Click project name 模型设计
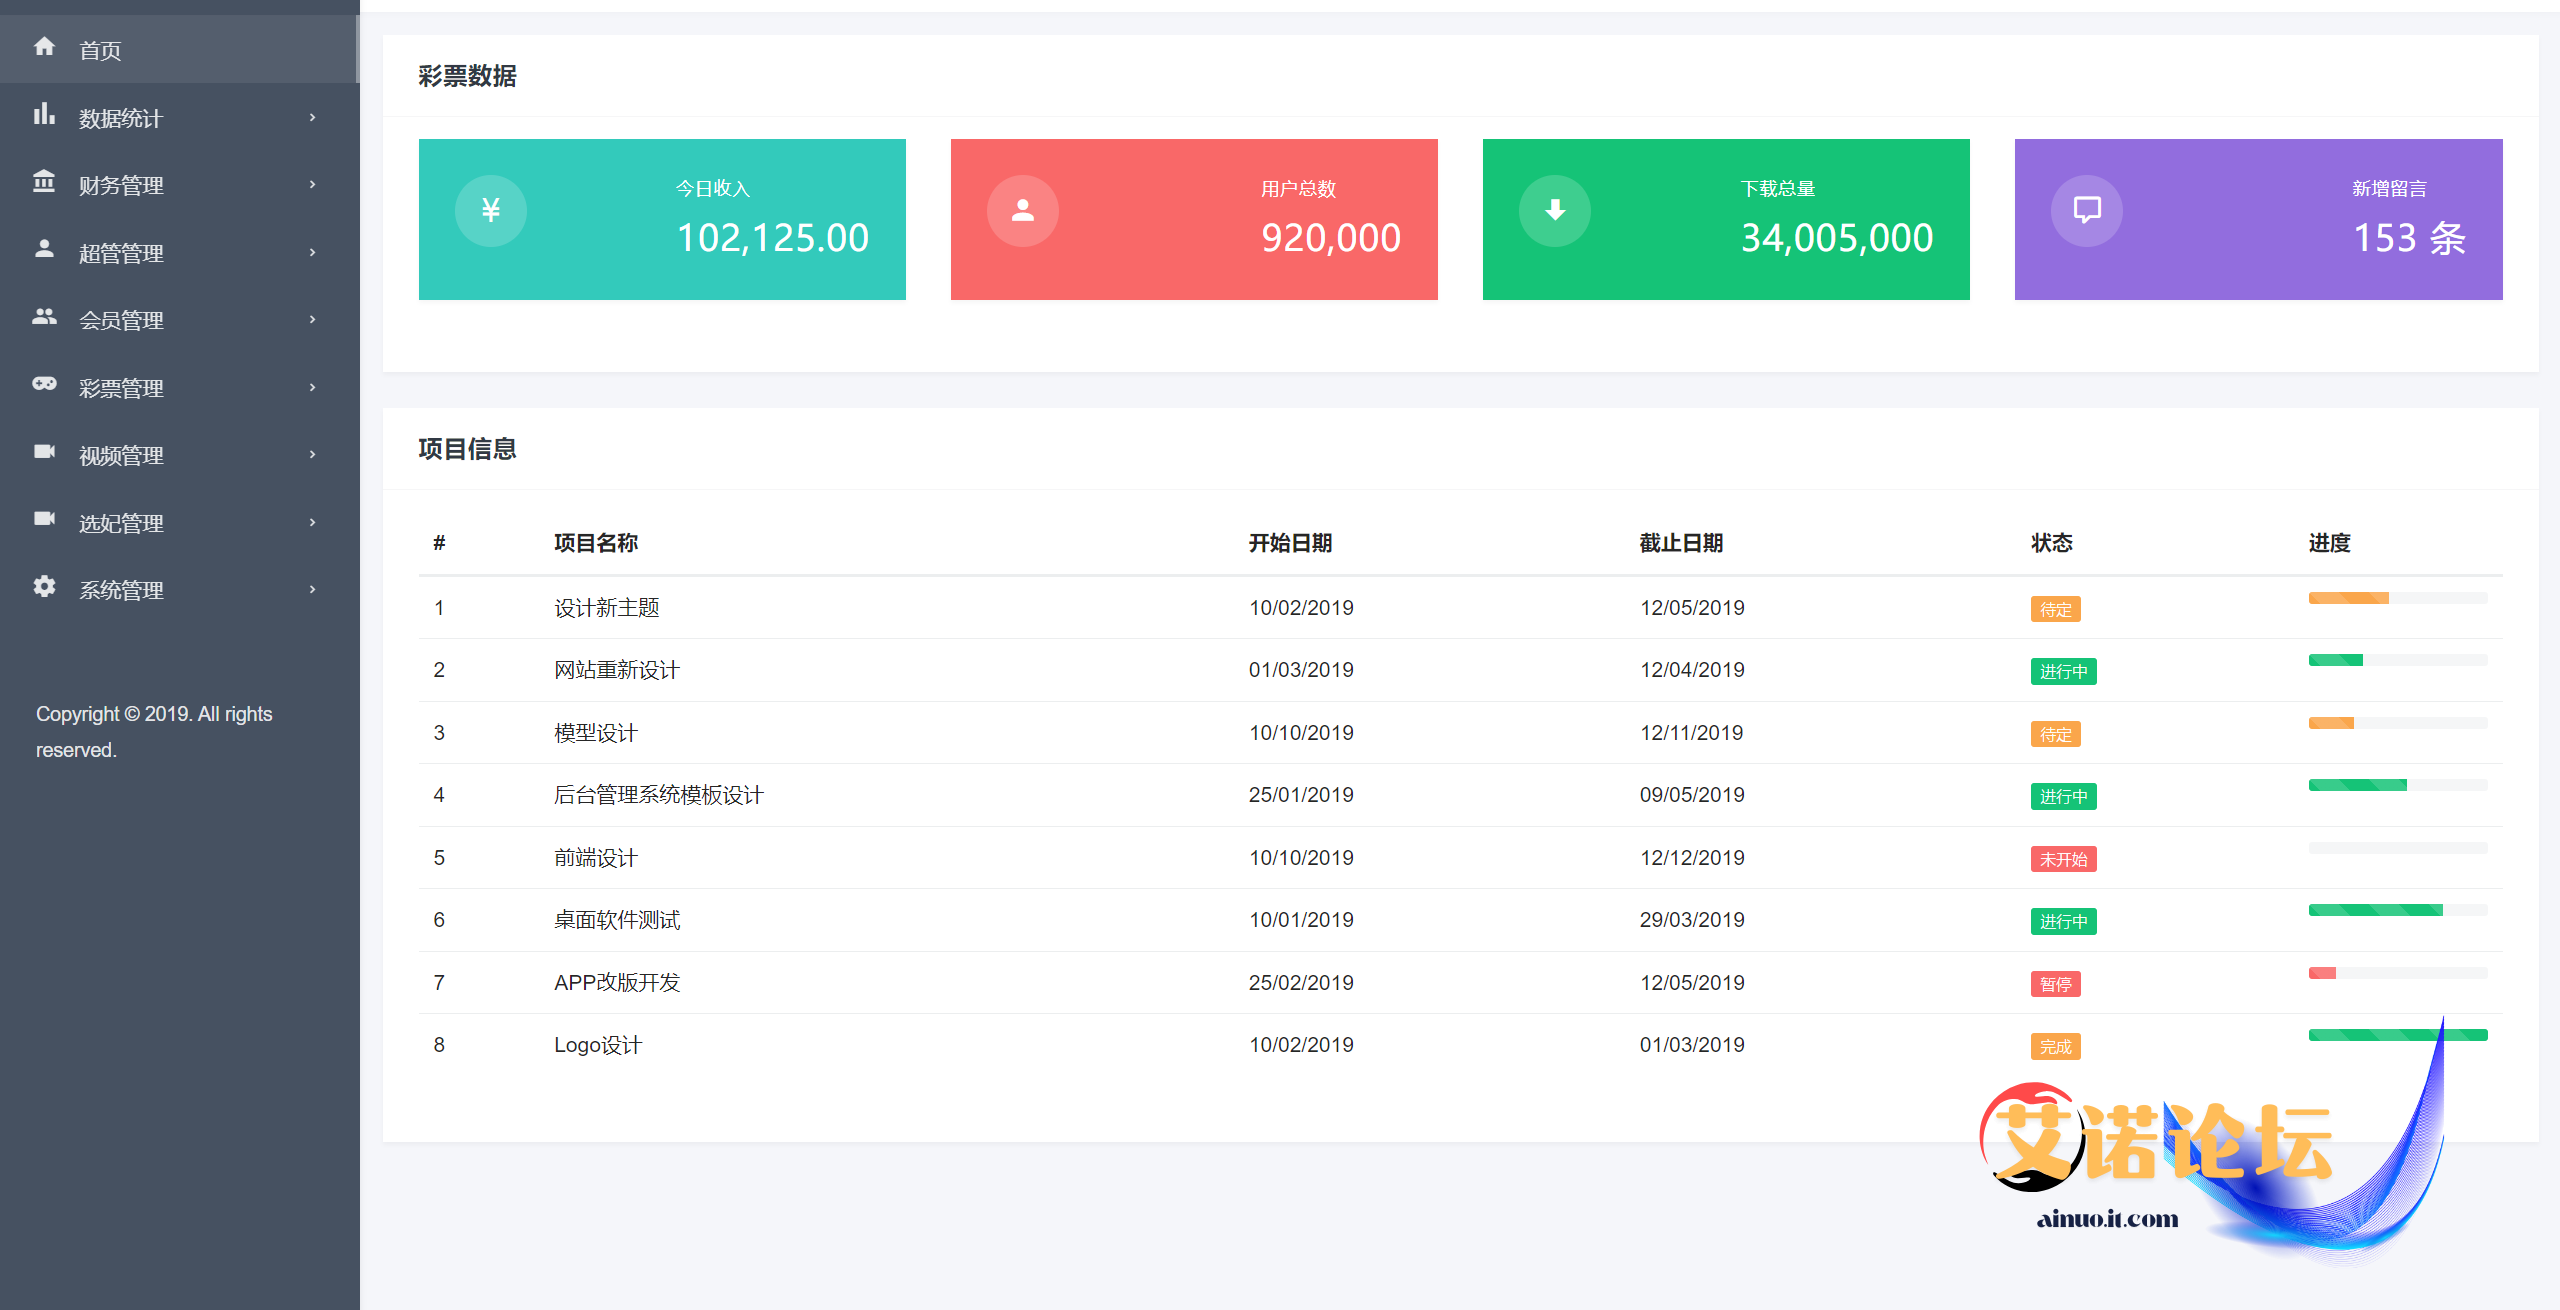Image resolution: width=2560 pixels, height=1310 pixels. (596, 733)
